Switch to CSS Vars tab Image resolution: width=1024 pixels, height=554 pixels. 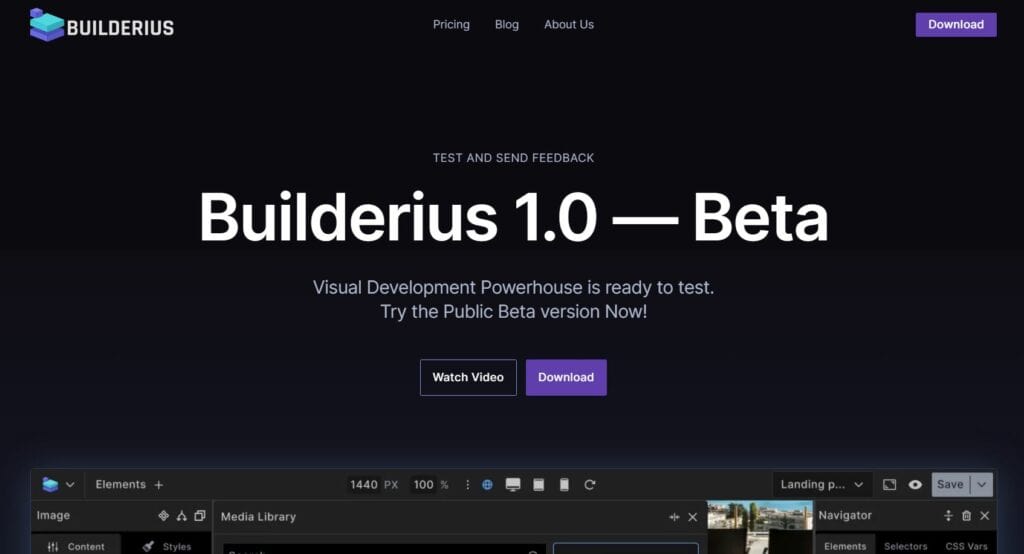[967, 546]
